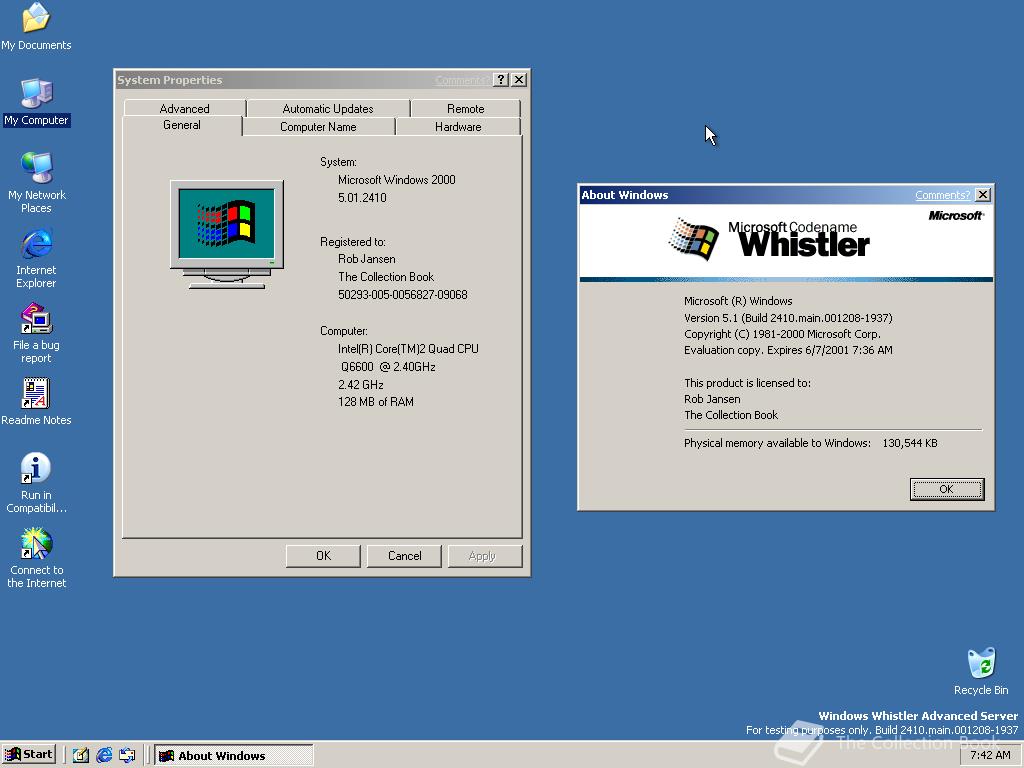
Task: Click the Run in Compatibility shortcut
Action: (x=36, y=483)
